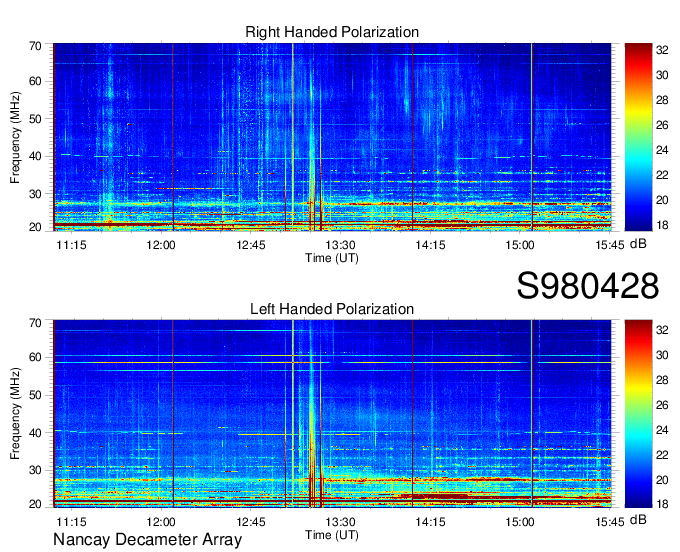Image resolution: width=680 pixels, height=552 pixels.
Task: Click the 12:45 time tick under Left Handed plot
Action: (251, 522)
